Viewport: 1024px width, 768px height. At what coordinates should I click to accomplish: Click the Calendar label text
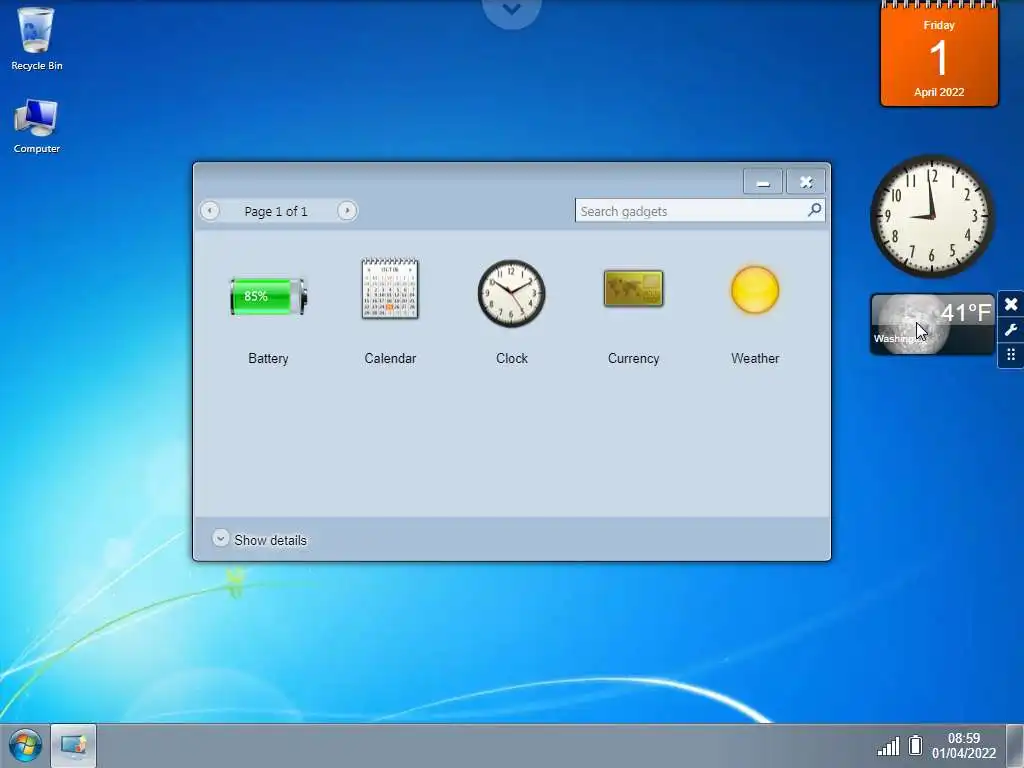coord(390,358)
